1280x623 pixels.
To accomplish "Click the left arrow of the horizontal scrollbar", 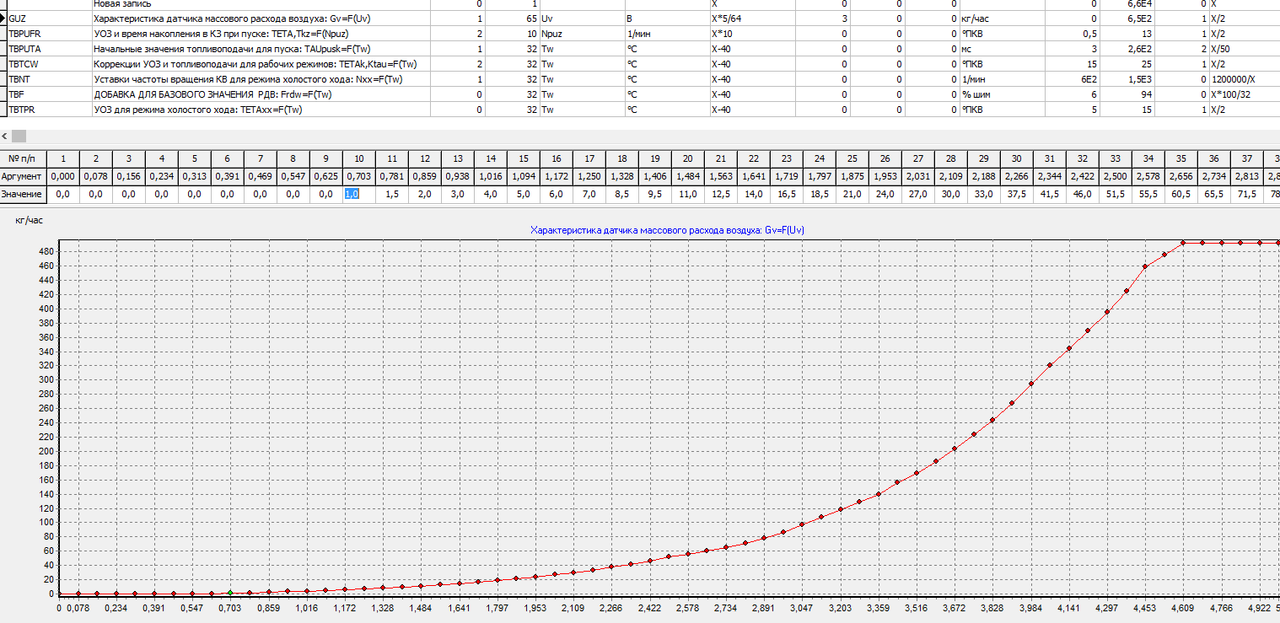I will pos(4,136).
